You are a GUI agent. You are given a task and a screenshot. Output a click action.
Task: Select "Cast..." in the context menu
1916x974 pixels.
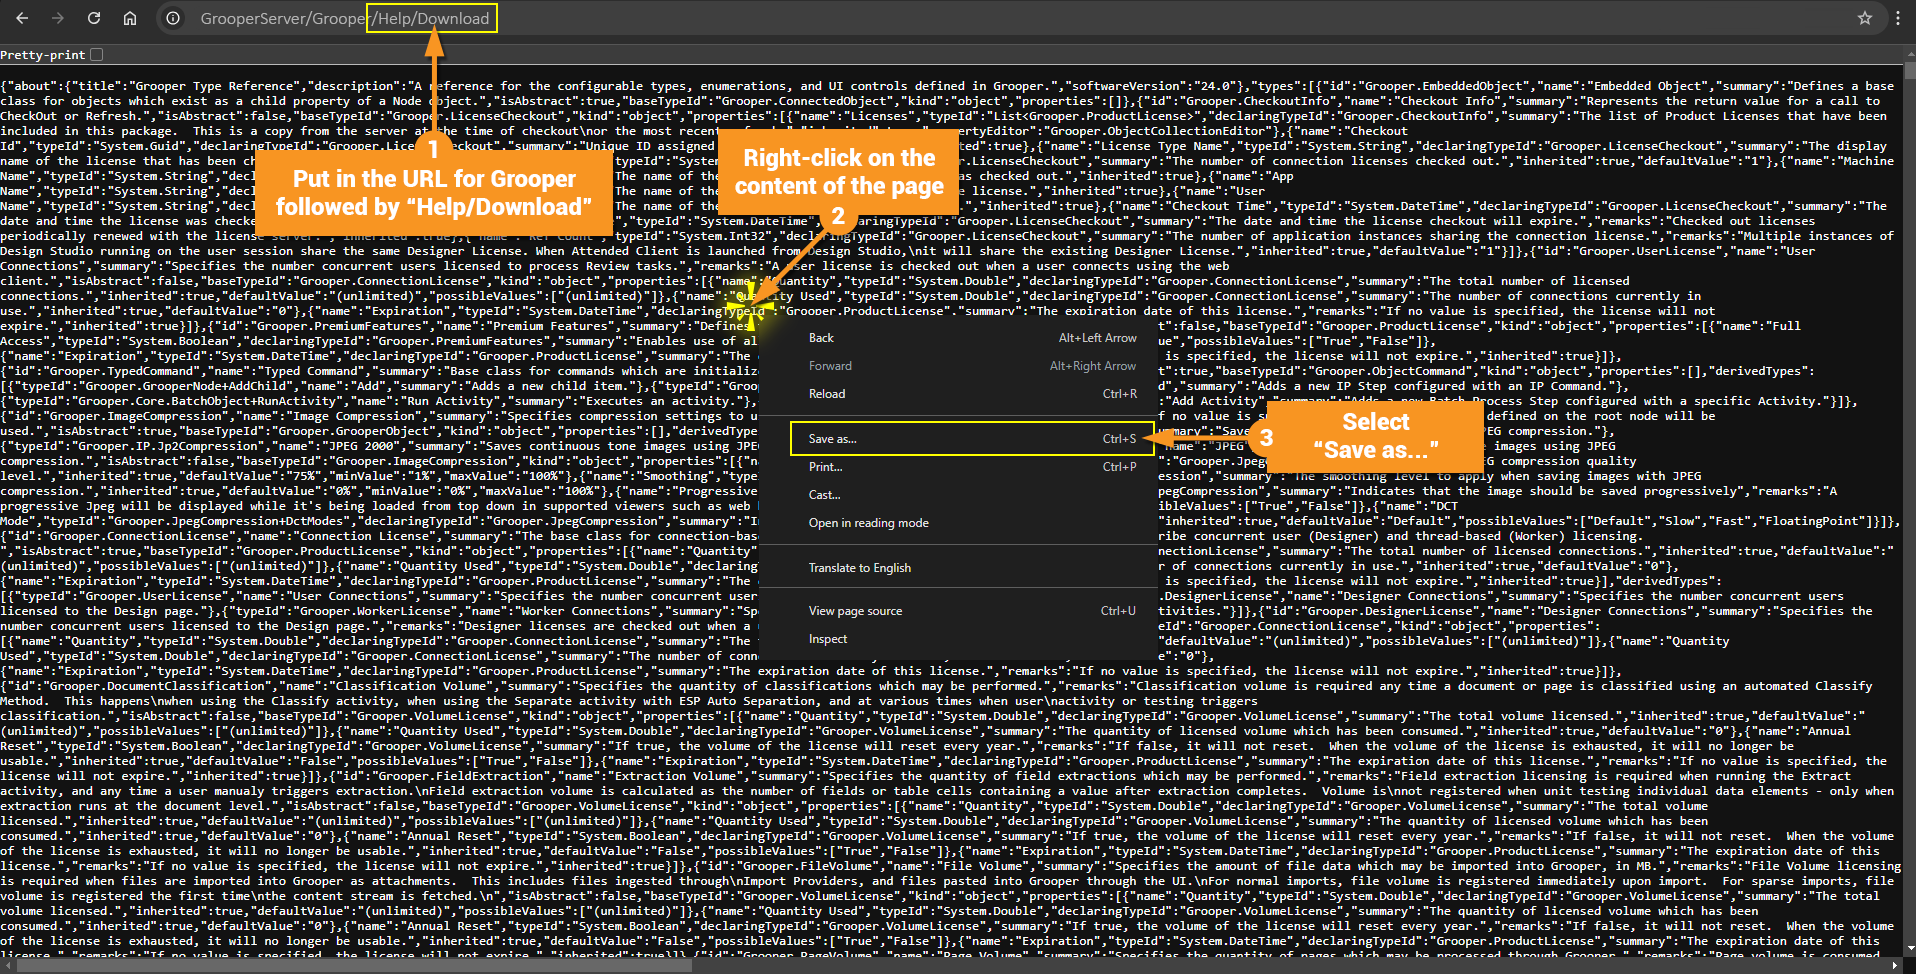tap(824, 495)
